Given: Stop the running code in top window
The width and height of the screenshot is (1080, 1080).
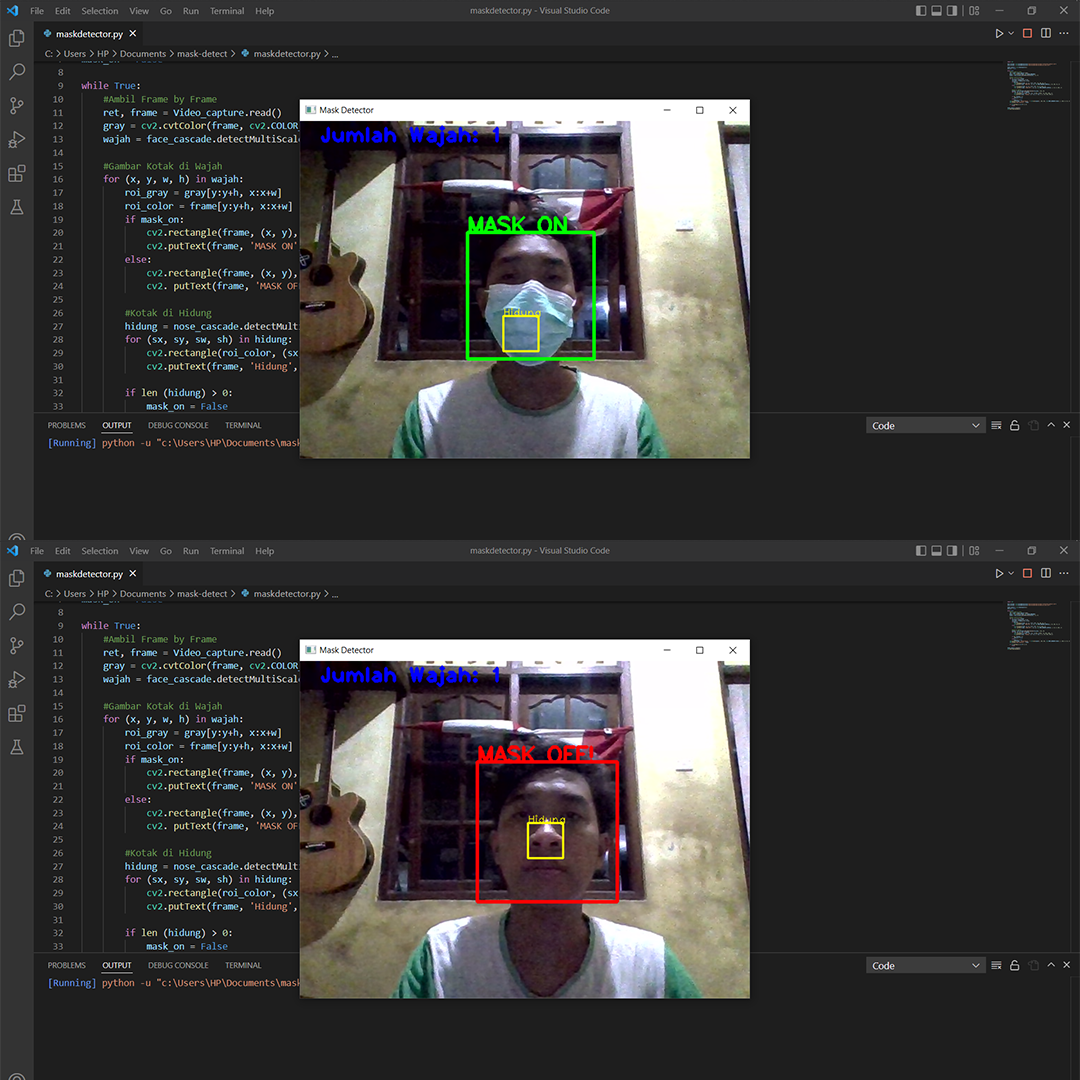Looking at the screenshot, I should tap(1027, 33).
